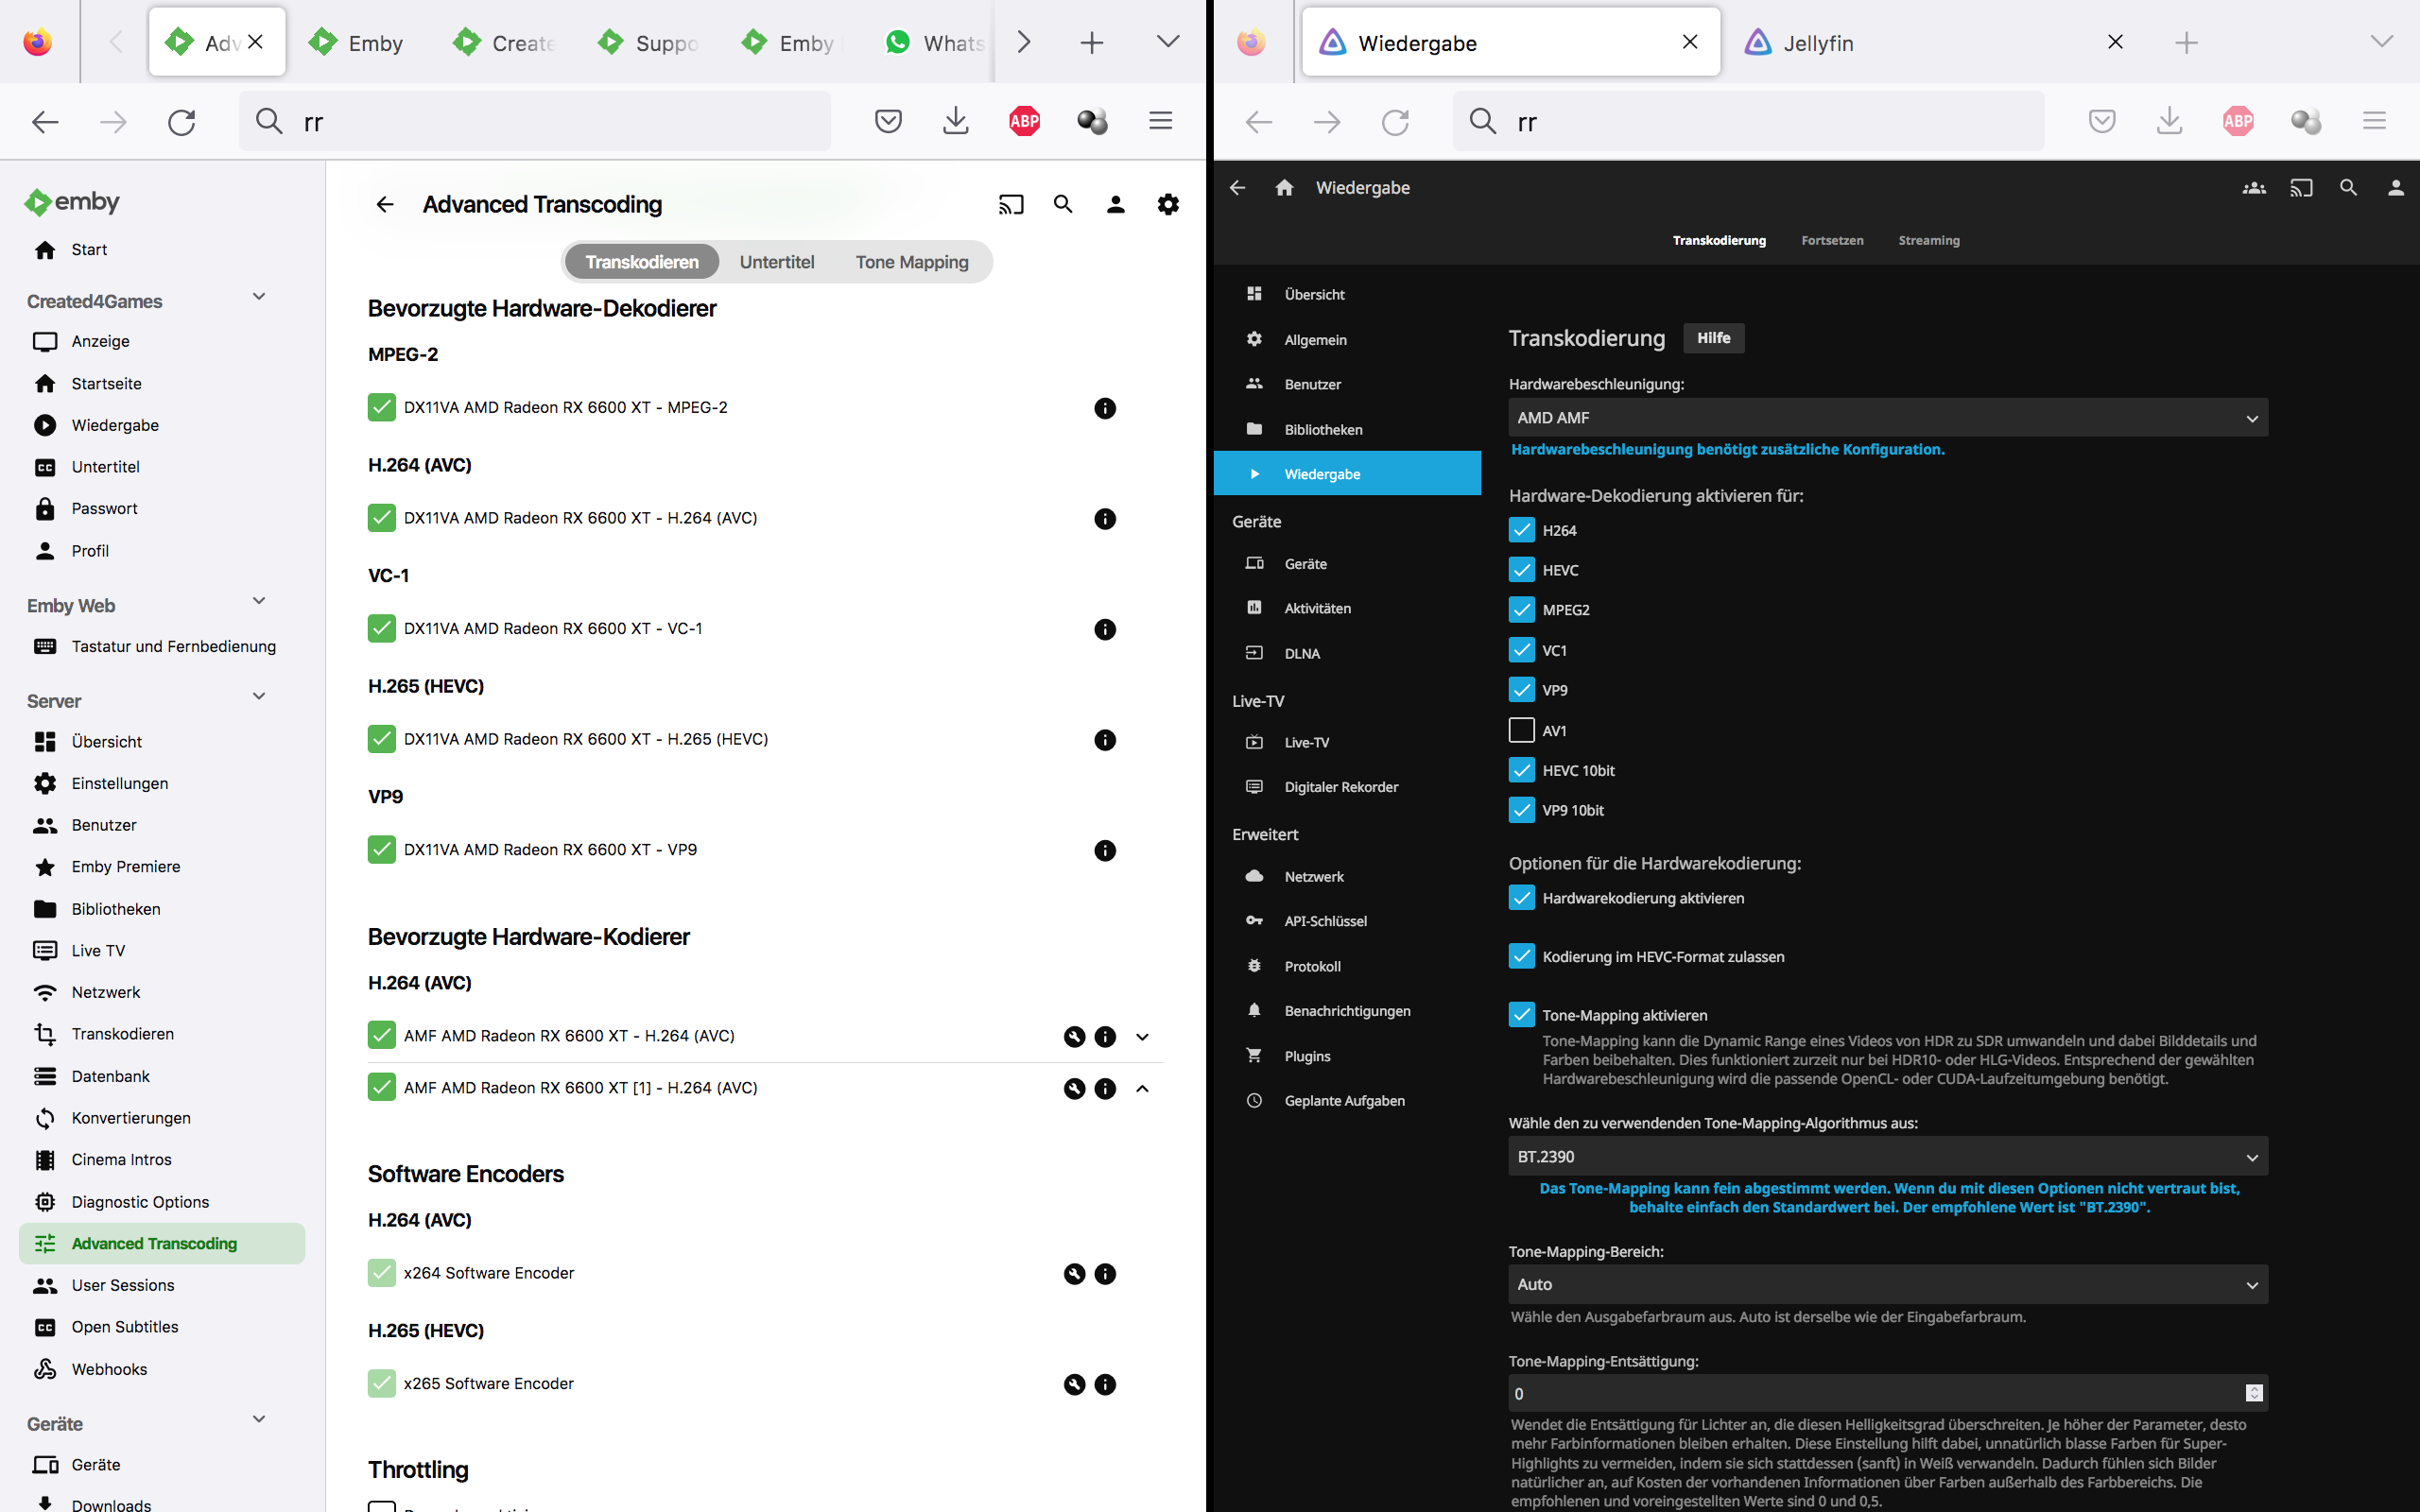2420x1512 pixels.
Task: Click the Emby cast-to-device icon
Action: click(x=1010, y=205)
